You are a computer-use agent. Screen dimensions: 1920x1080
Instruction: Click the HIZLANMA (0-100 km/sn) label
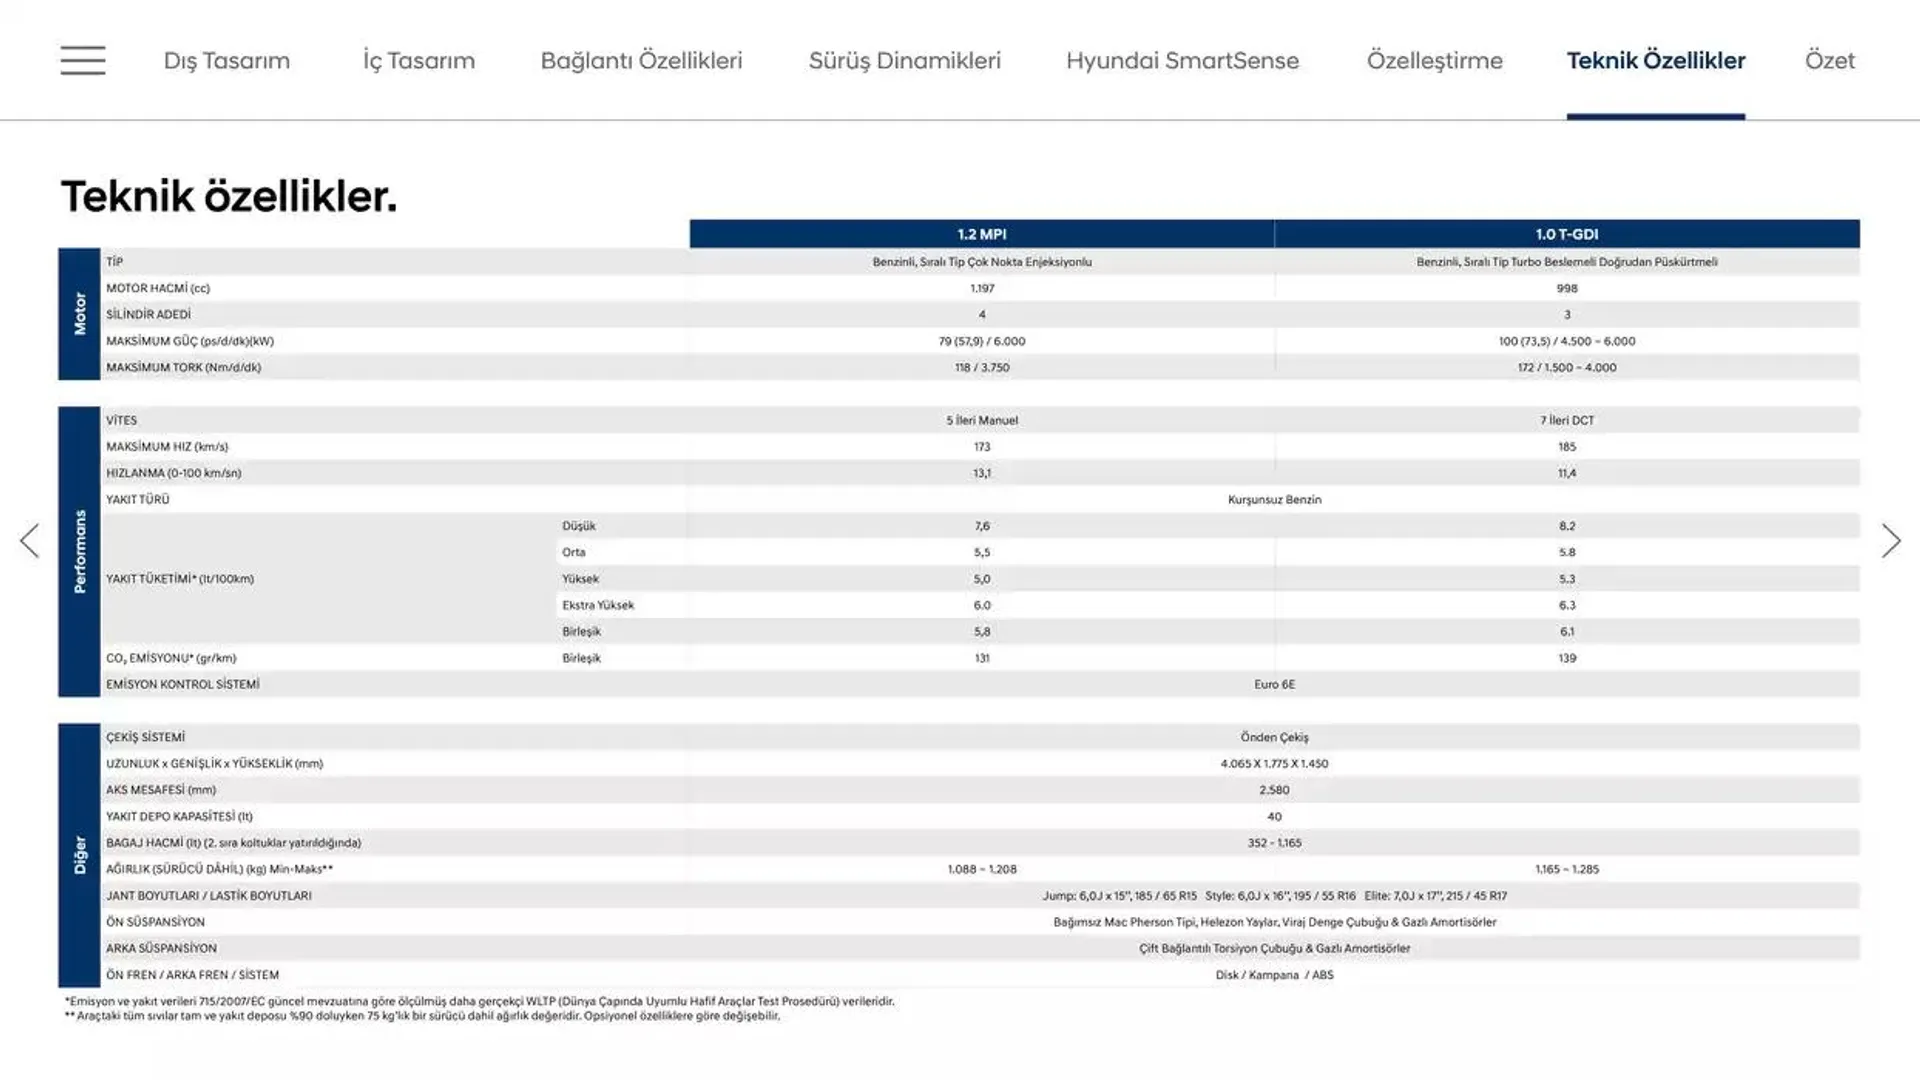coord(173,473)
